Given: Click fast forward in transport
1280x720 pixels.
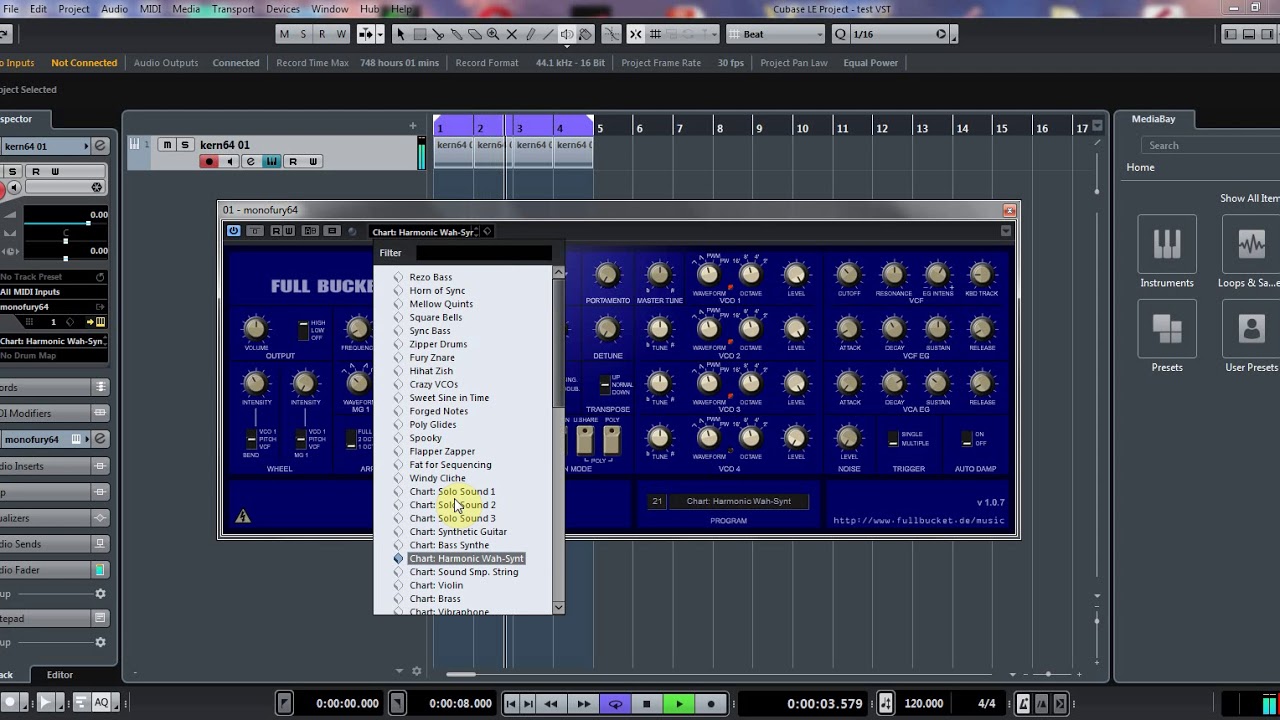Looking at the screenshot, I should (583, 704).
